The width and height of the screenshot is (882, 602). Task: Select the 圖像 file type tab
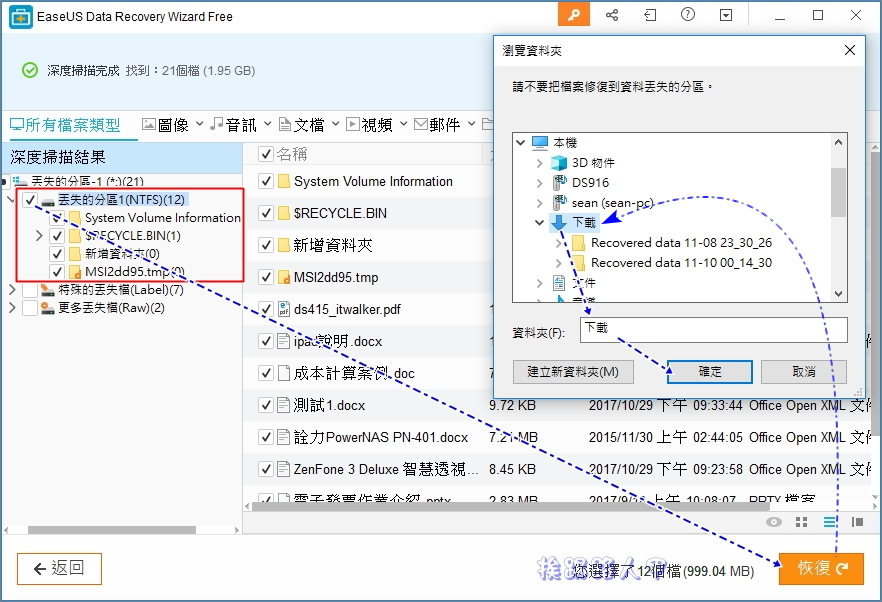pyautogui.click(x=166, y=124)
